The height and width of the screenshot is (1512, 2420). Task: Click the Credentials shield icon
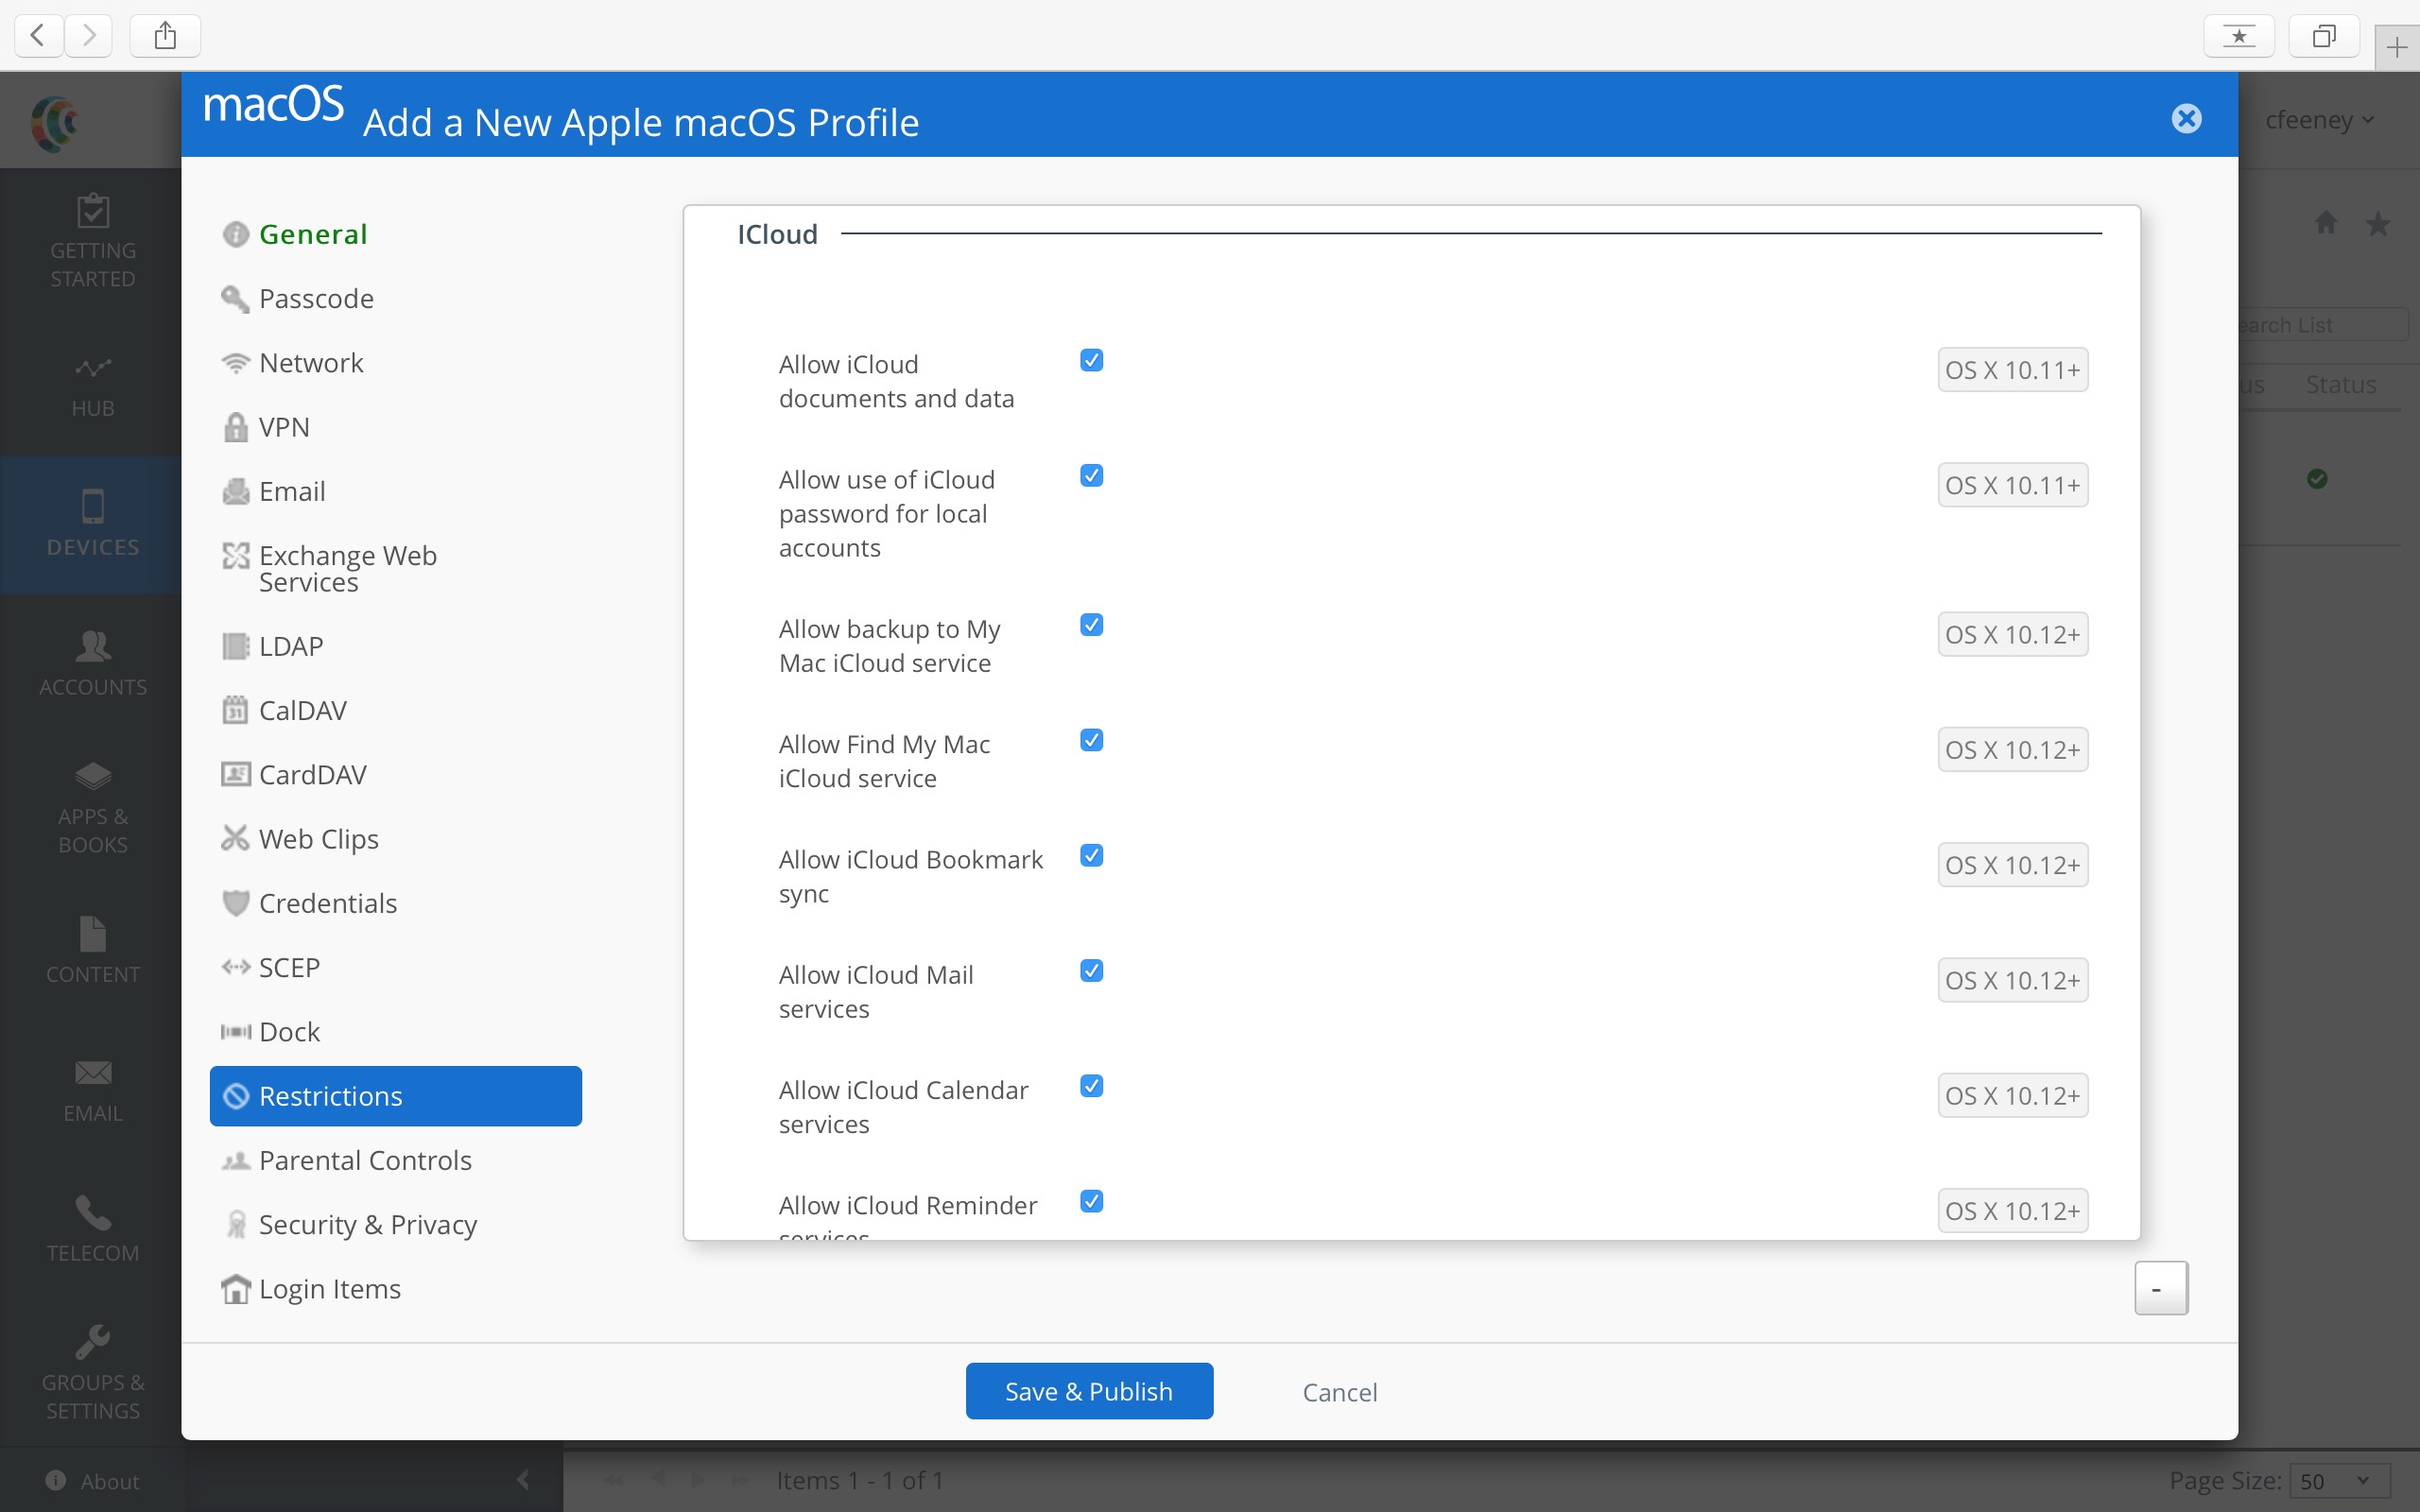click(235, 903)
